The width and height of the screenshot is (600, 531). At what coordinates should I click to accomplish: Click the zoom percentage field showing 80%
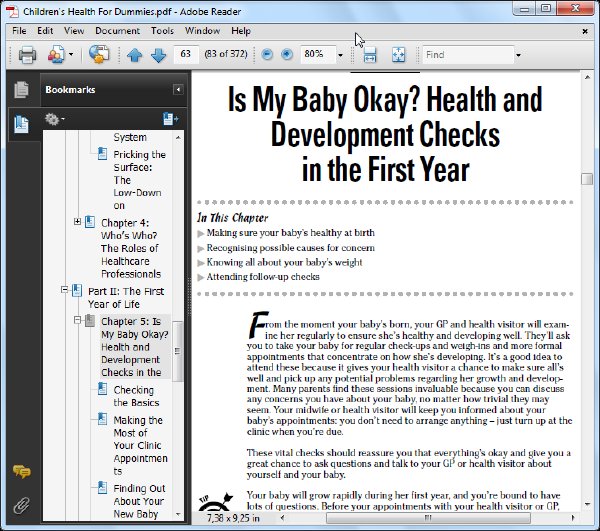coord(318,54)
